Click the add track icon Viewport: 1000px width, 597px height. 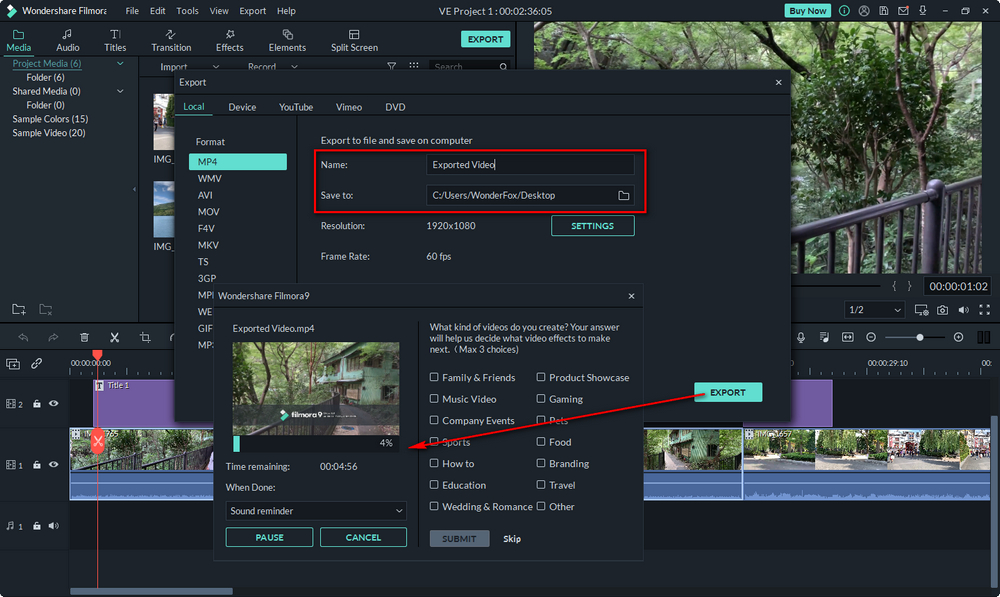click(x=13, y=364)
